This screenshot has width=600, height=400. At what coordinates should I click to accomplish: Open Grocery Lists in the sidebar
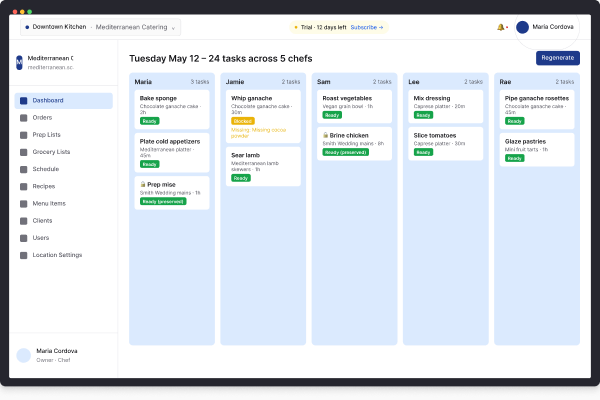(x=64, y=152)
